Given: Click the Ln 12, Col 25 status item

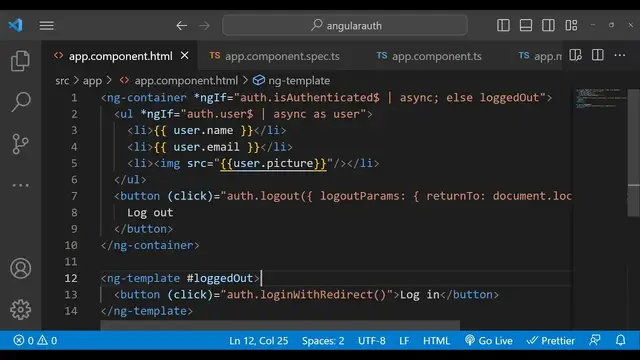Looking at the screenshot, I should [259, 340].
